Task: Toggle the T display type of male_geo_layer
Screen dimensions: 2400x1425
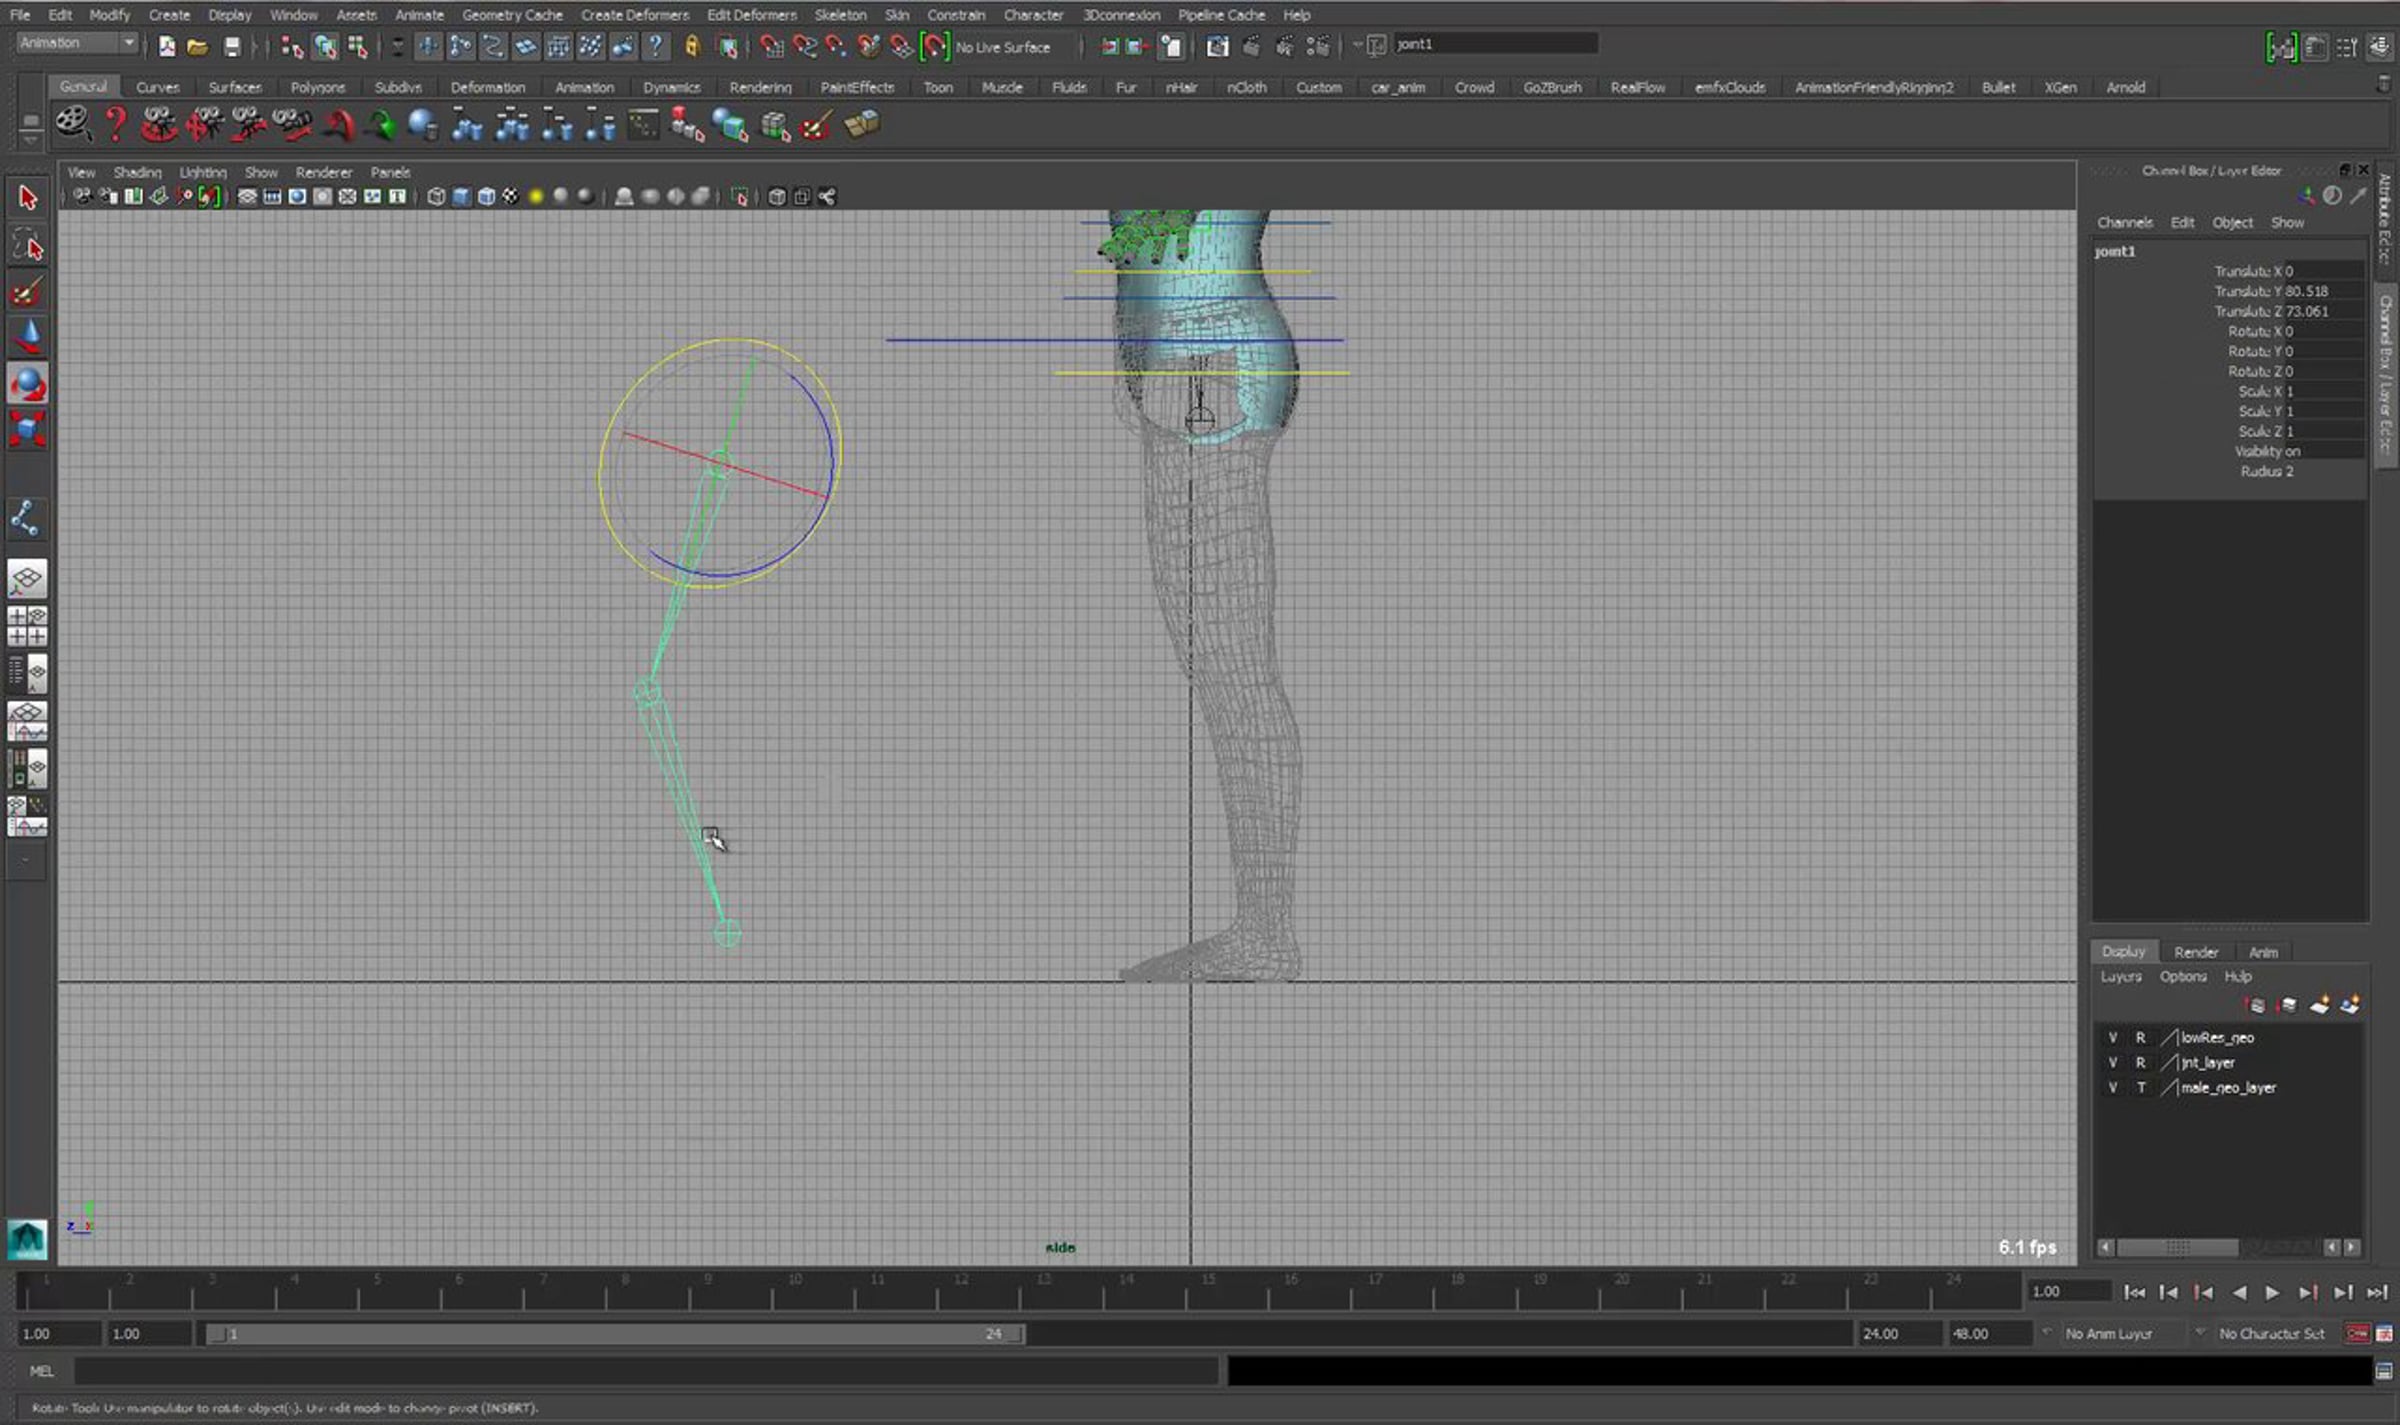Action: 2140,1088
